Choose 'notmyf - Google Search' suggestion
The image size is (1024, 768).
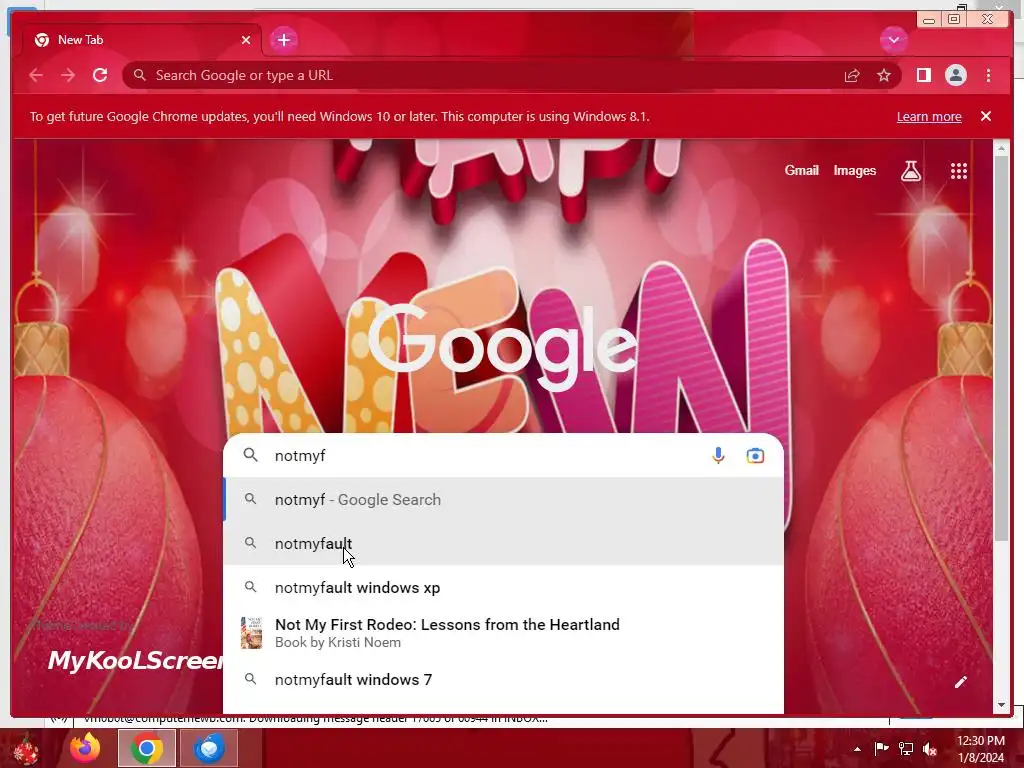pos(504,500)
